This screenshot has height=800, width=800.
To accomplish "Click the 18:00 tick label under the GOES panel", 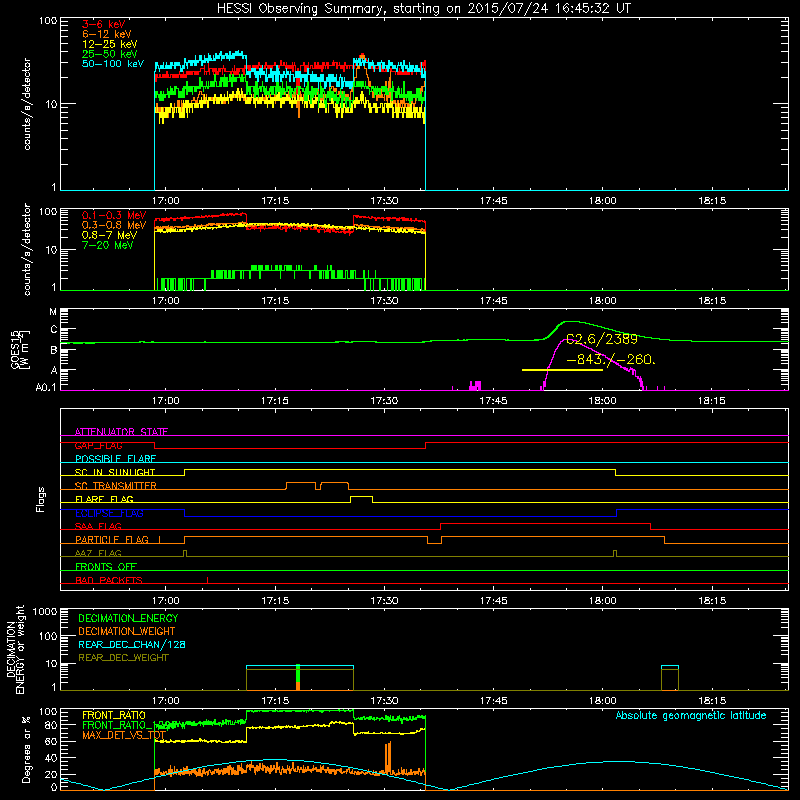I will 603,401.
